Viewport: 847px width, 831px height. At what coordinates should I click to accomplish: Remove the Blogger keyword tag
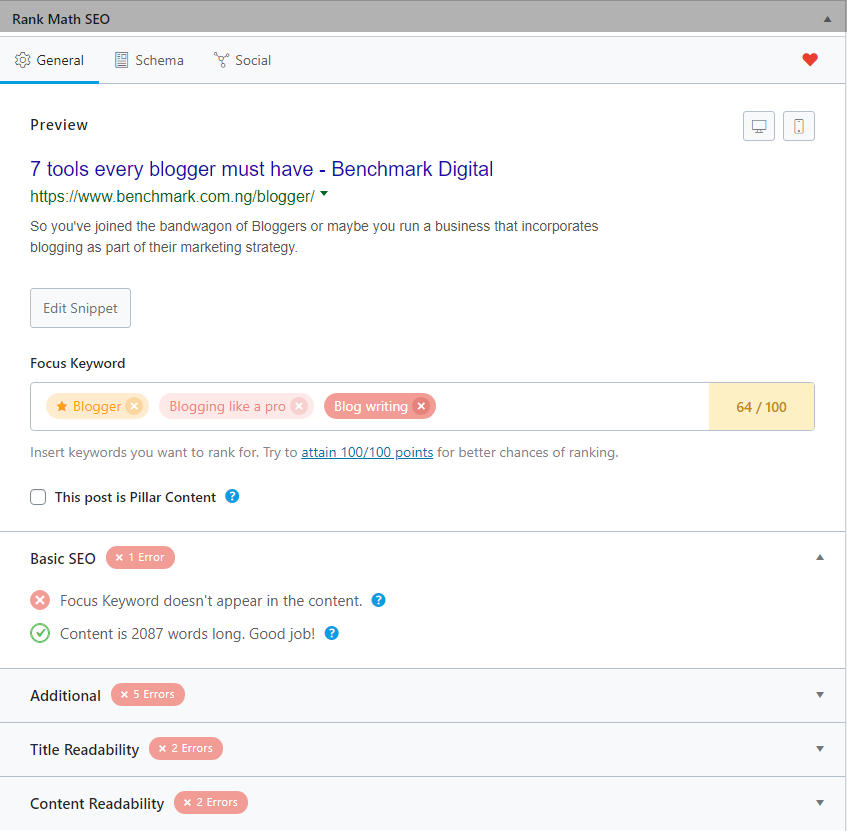[x=135, y=406]
